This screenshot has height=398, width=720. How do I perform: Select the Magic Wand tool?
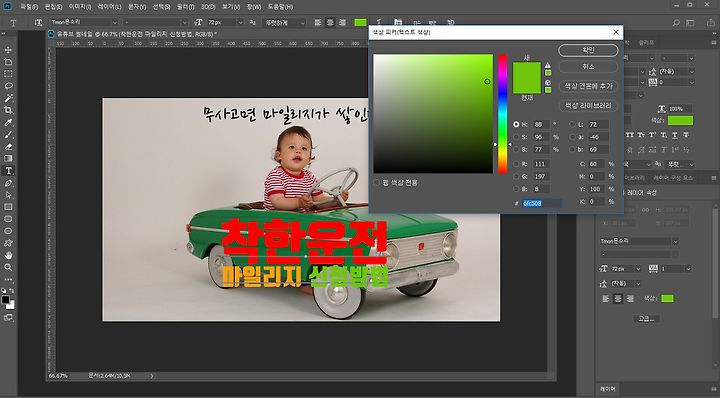8,98
